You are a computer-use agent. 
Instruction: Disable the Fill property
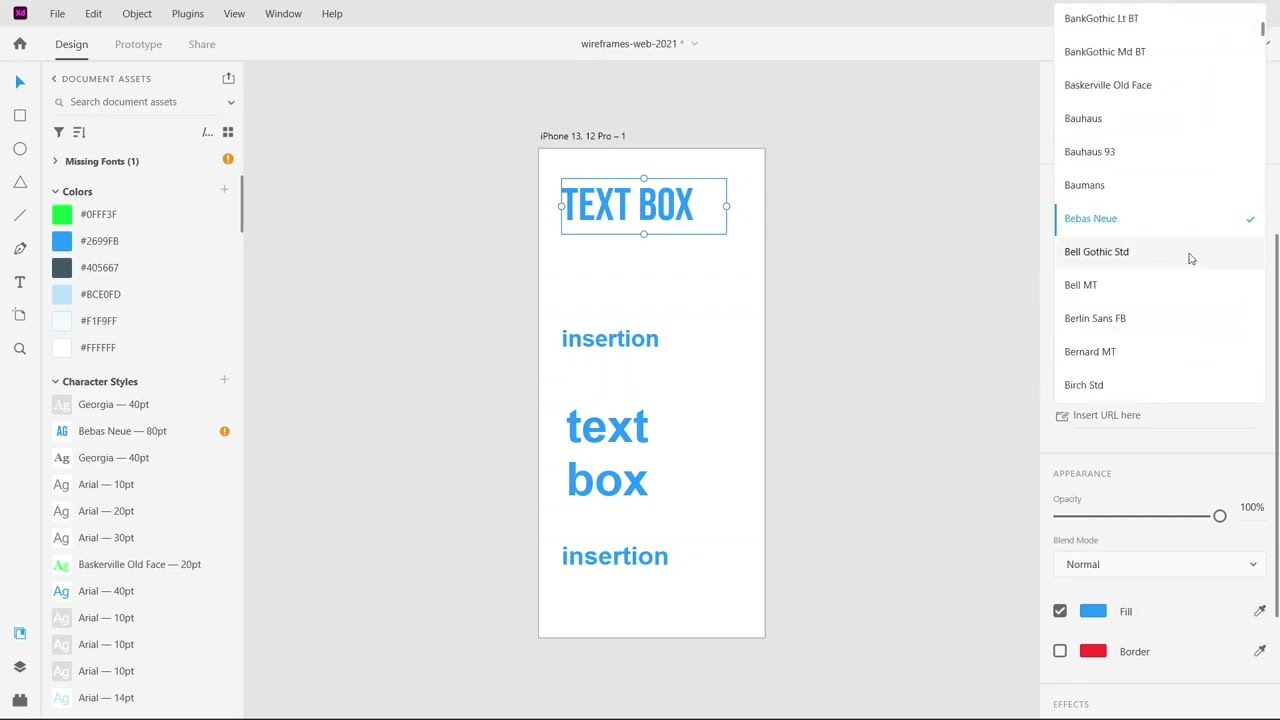tap(1059, 611)
